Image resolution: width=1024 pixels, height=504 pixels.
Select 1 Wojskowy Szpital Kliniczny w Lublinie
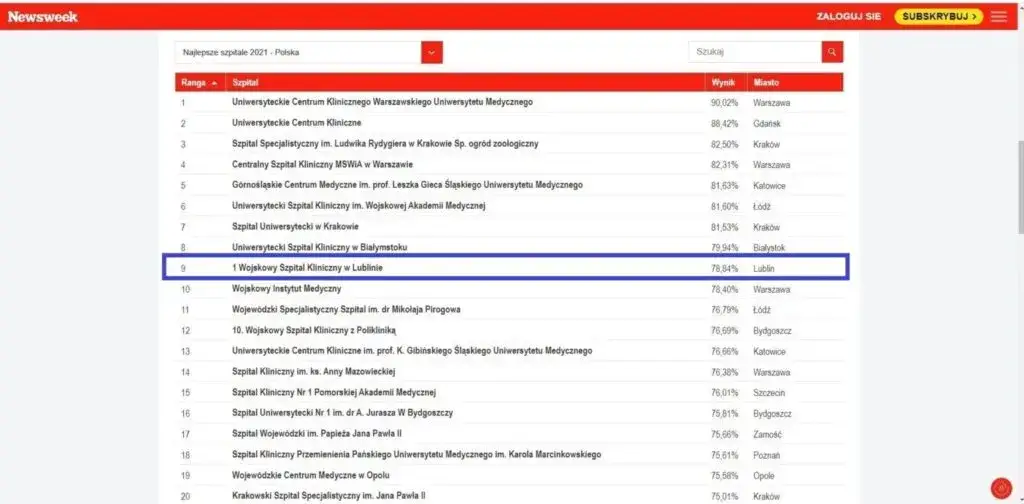point(308,268)
